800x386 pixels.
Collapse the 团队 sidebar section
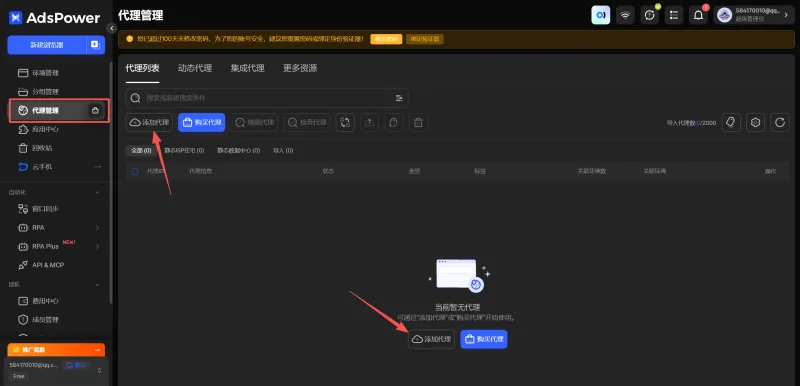point(97,284)
